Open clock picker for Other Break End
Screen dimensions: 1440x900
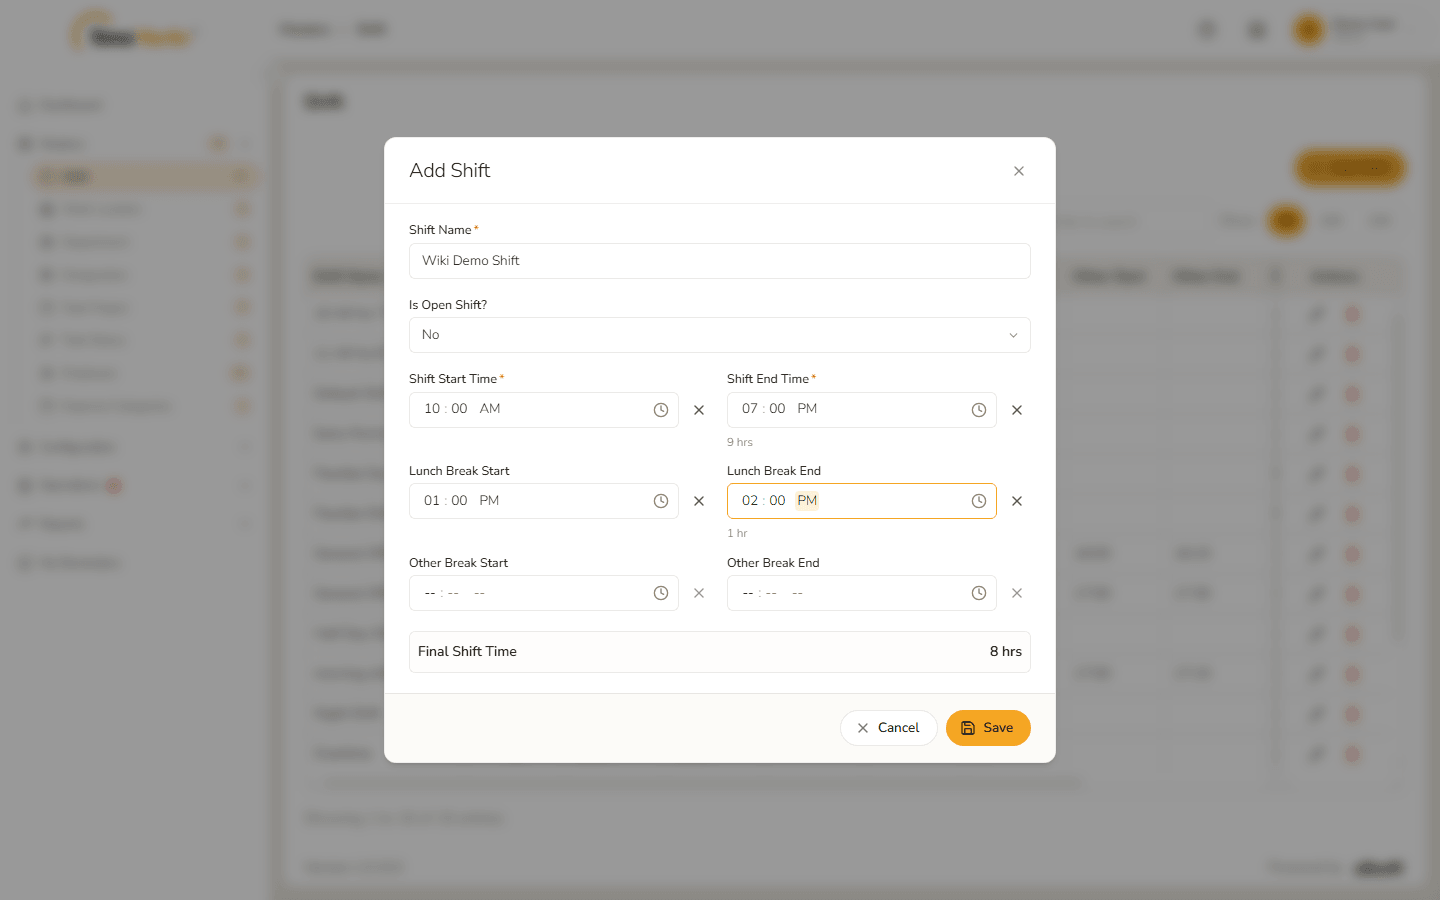979,593
